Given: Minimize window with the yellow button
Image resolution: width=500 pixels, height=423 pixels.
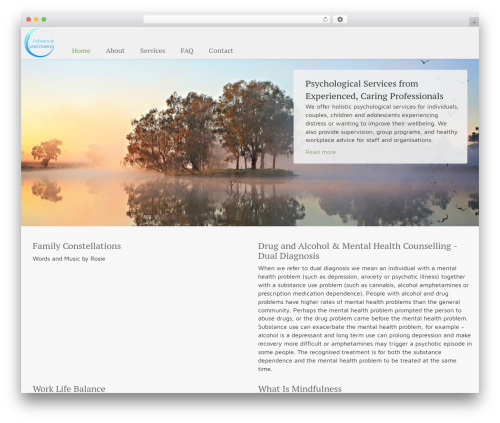Looking at the screenshot, I should click(36, 19).
